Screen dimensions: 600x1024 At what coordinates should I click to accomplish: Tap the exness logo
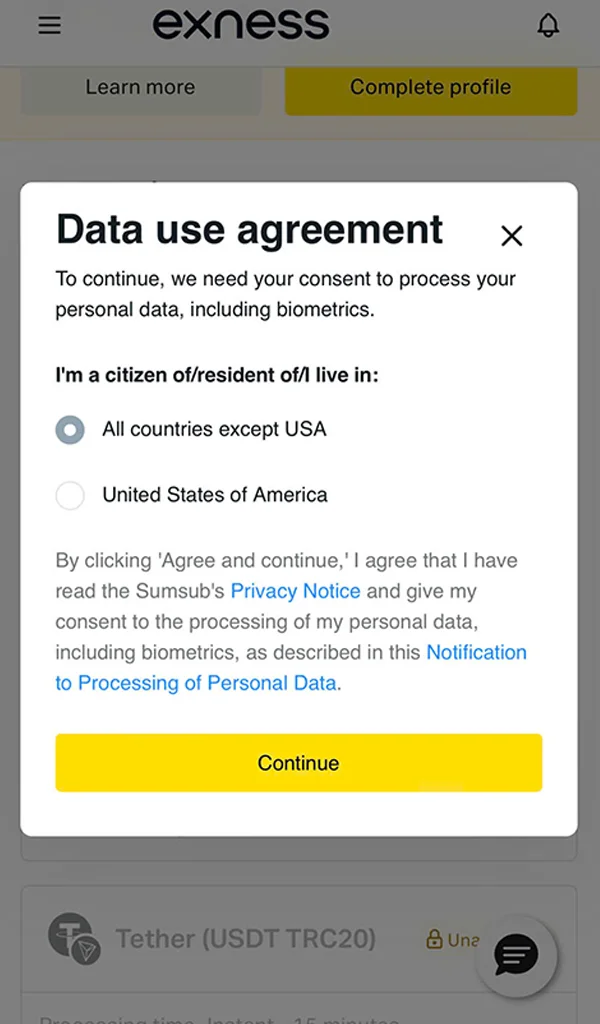pos(242,24)
